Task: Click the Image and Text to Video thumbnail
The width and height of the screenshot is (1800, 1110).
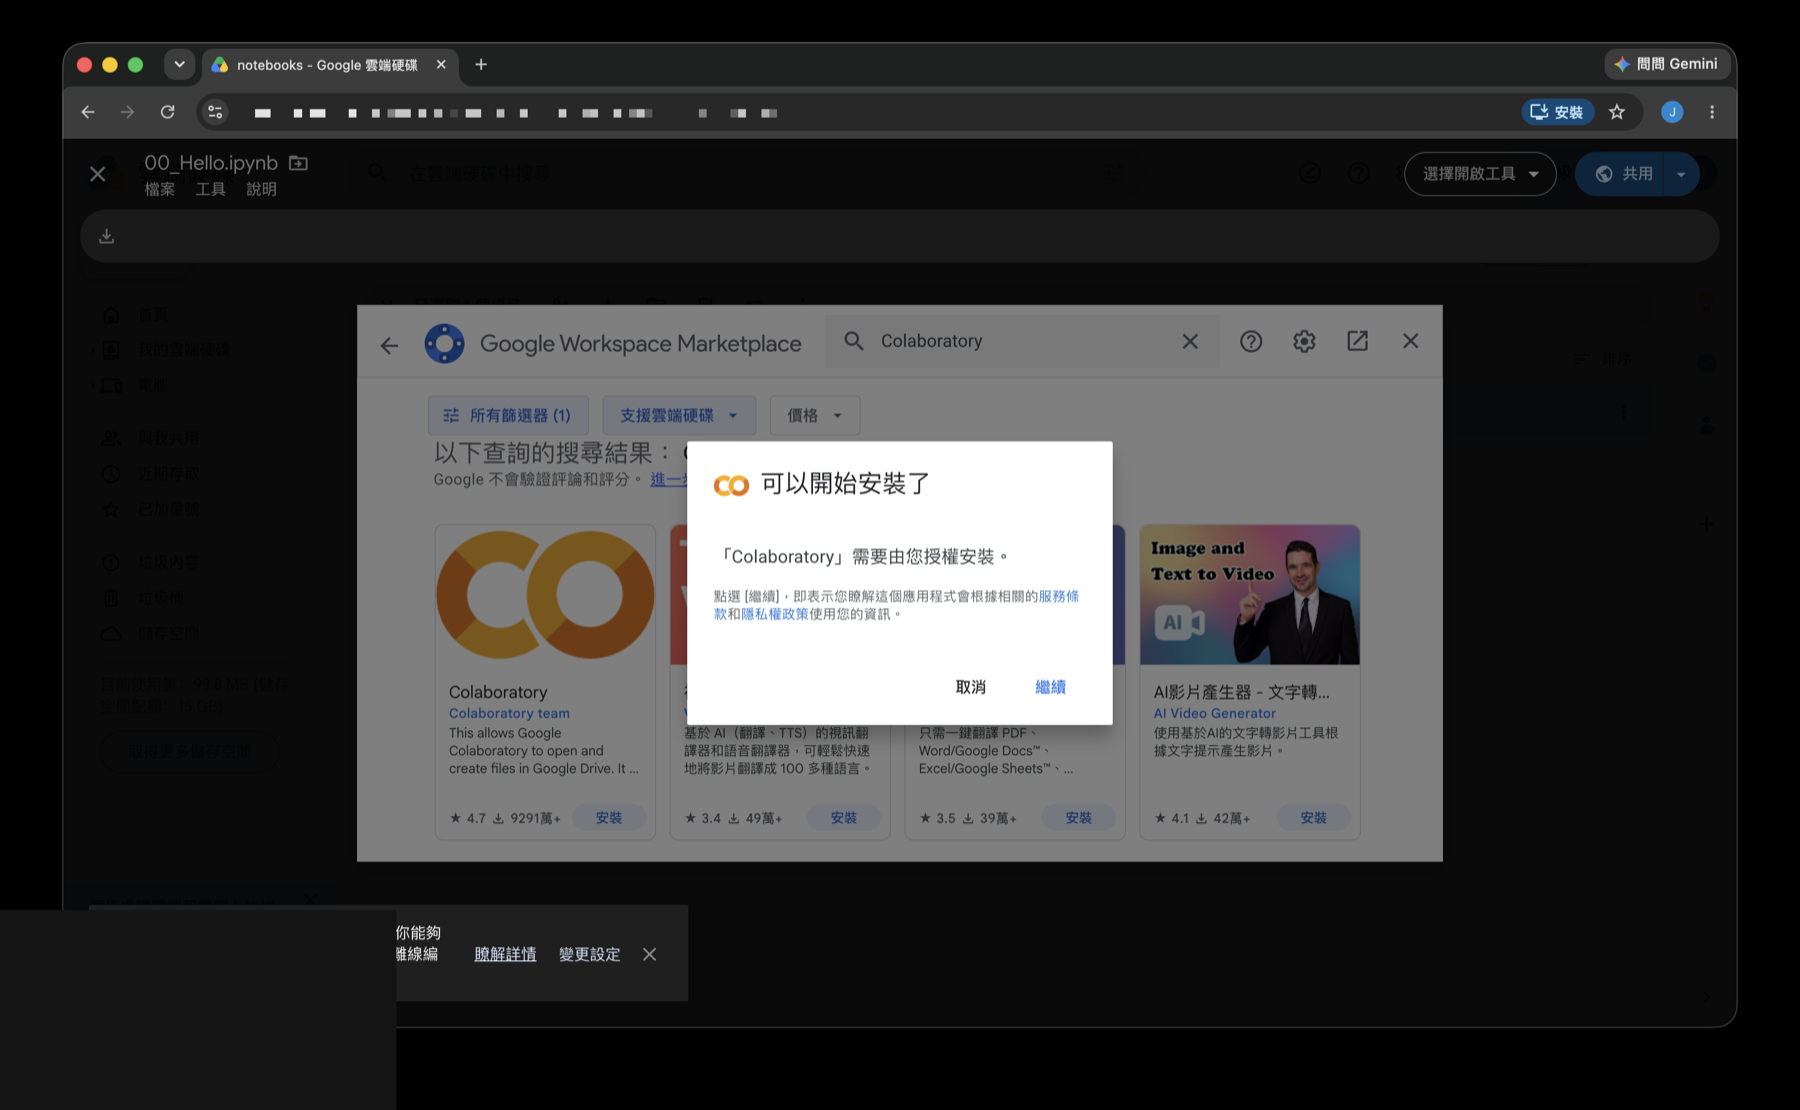Action: (x=1250, y=594)
